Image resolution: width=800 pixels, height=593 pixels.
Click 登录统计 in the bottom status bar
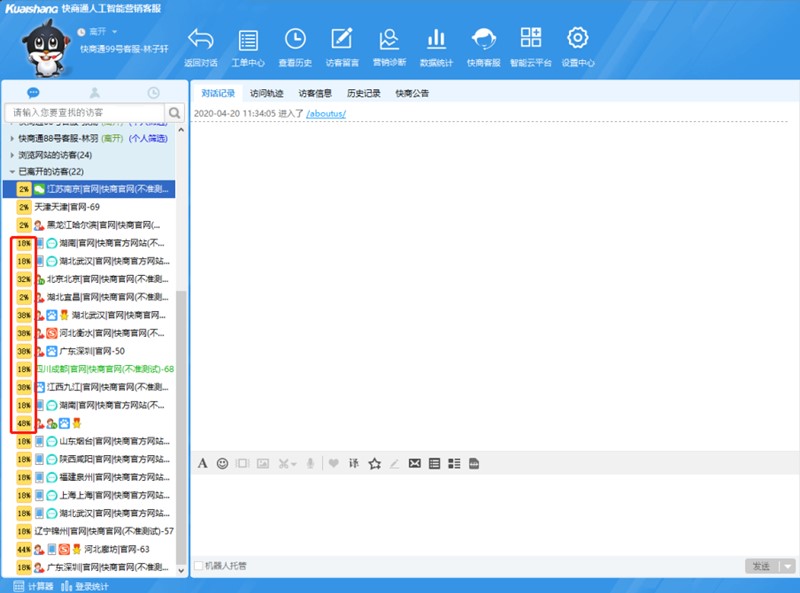pyautogui.click(x=91, y=586)
